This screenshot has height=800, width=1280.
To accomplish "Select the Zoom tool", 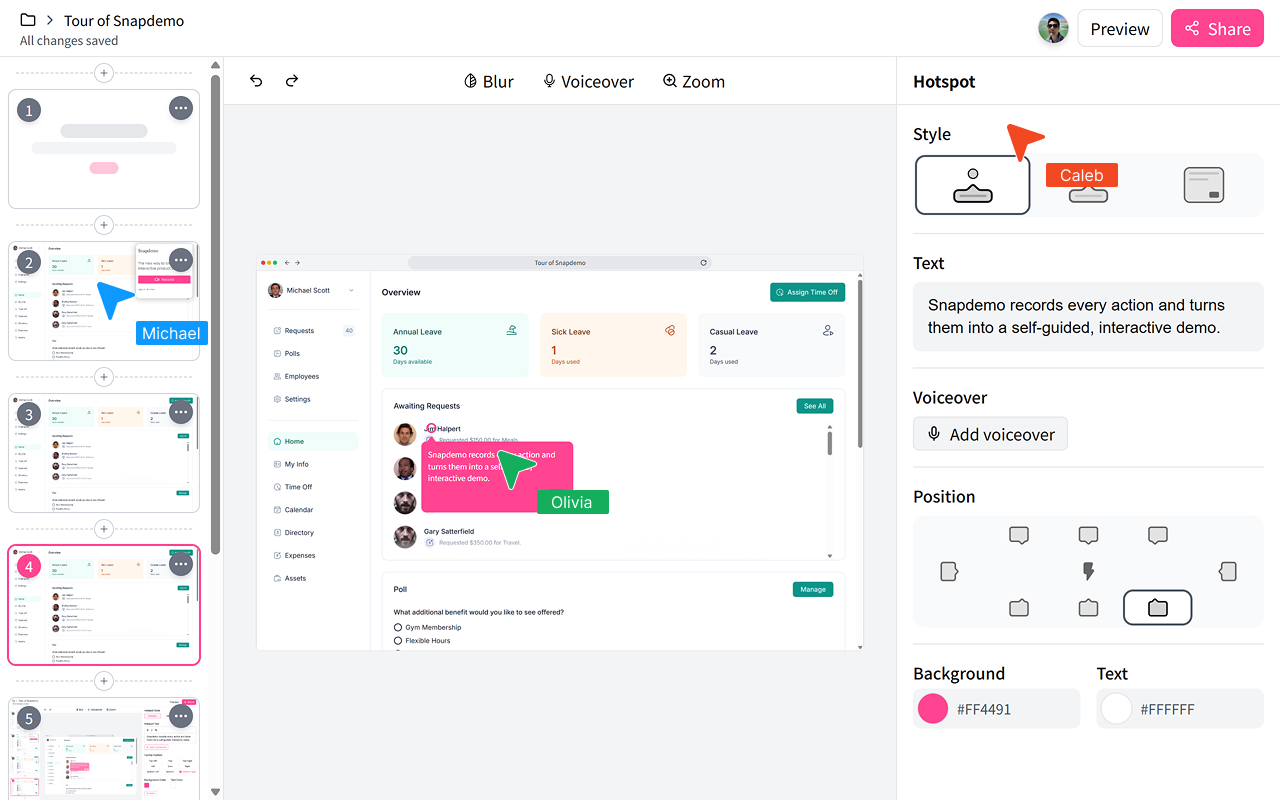I will click(693, 81).
